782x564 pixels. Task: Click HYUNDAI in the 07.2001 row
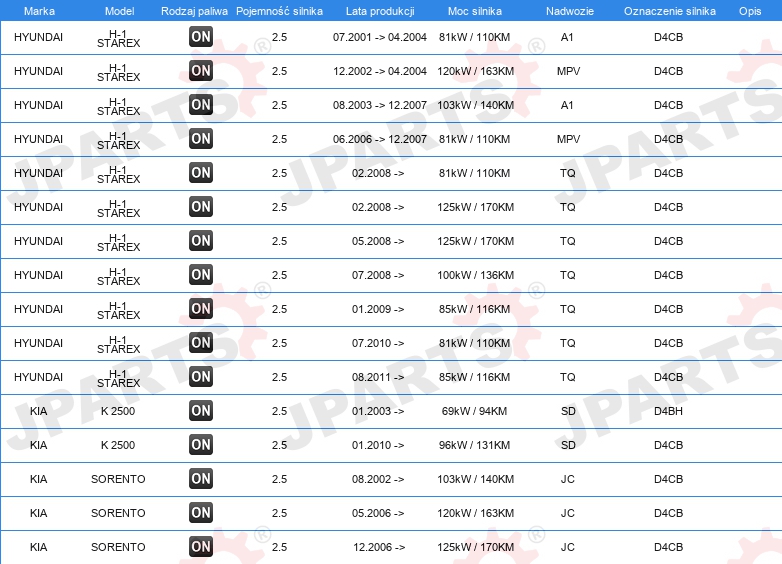coord(38,37)
